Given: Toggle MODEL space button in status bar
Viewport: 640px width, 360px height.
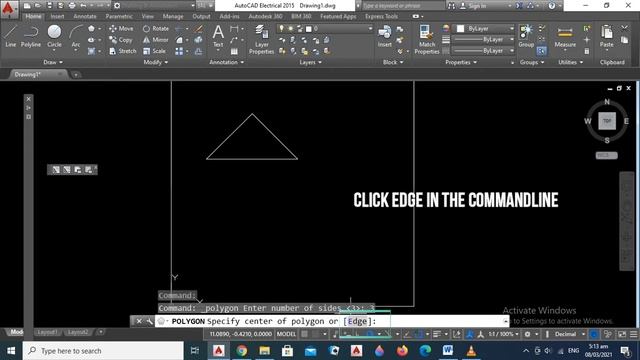Looking at the screenshot, I should tap(286, 334).
